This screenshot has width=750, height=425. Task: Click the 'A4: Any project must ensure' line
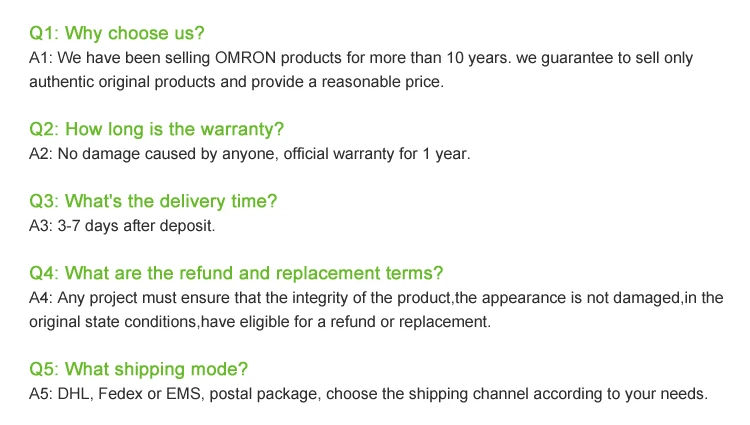(x=376, y=298)
